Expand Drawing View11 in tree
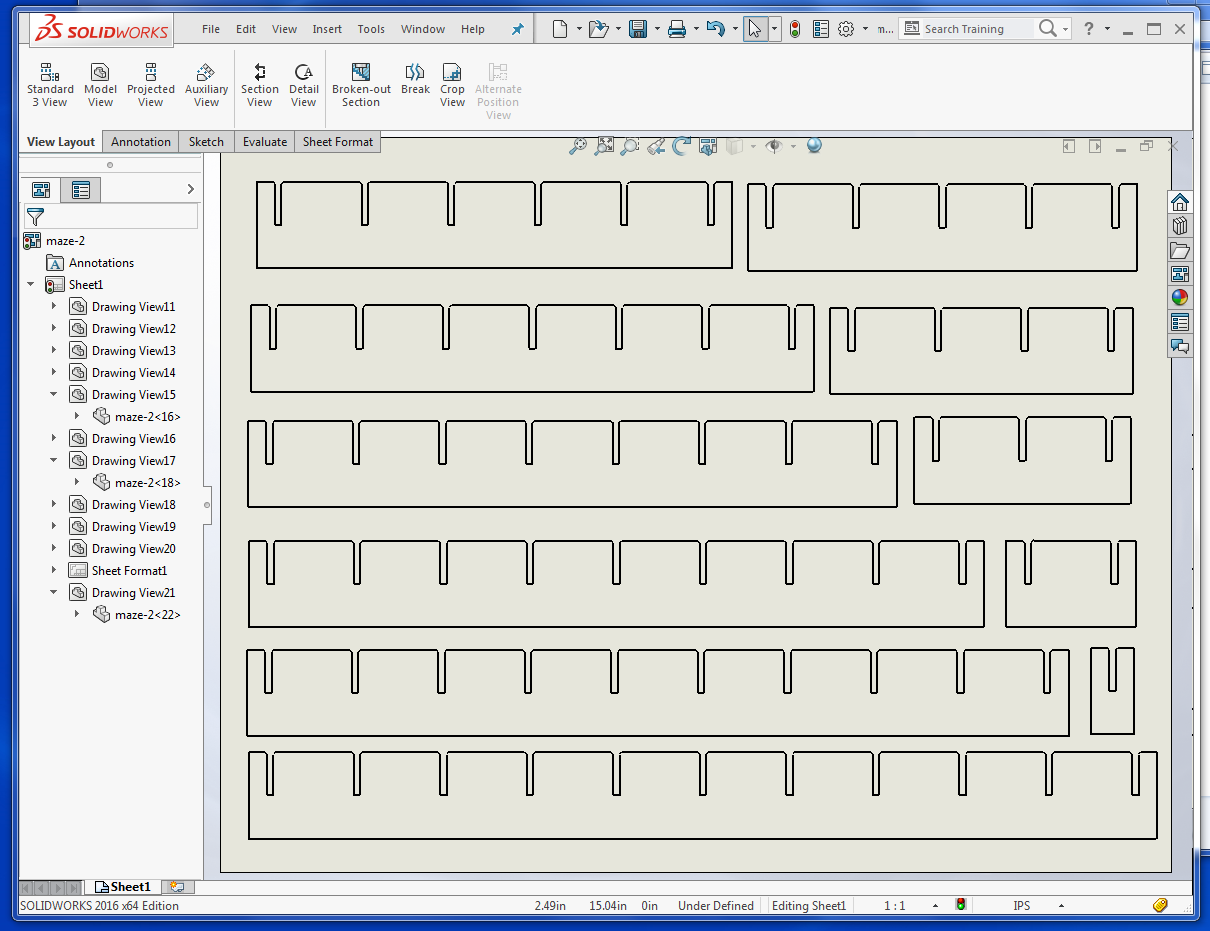 pos(54,307)
